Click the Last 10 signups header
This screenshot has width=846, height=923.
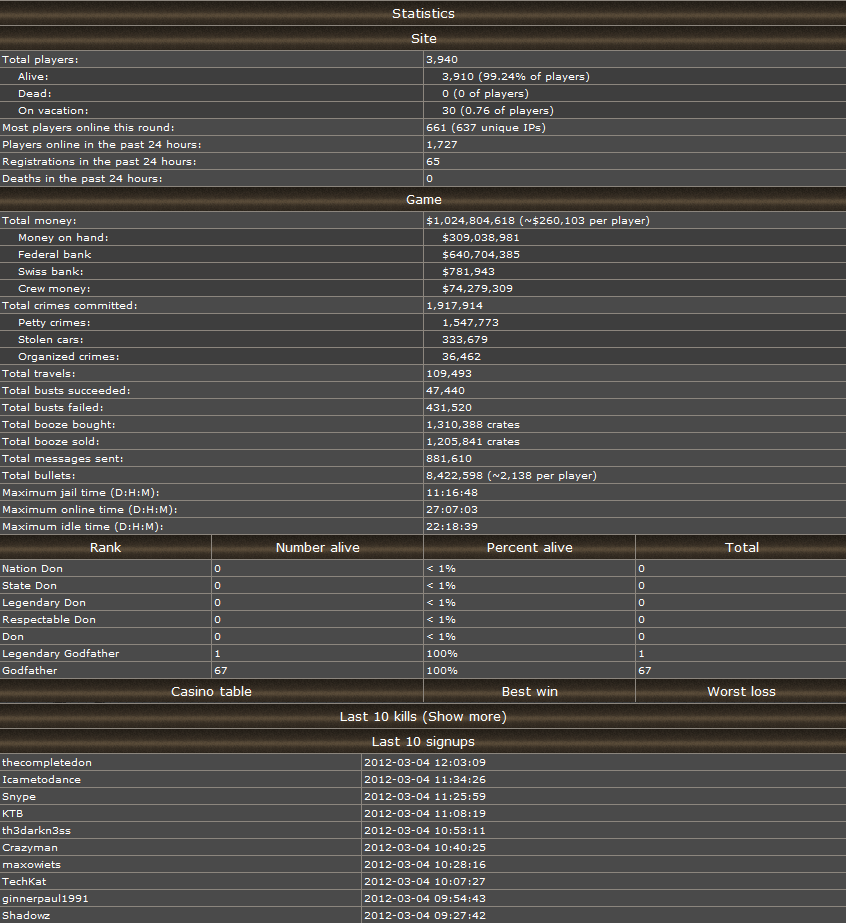click(423, 742)
